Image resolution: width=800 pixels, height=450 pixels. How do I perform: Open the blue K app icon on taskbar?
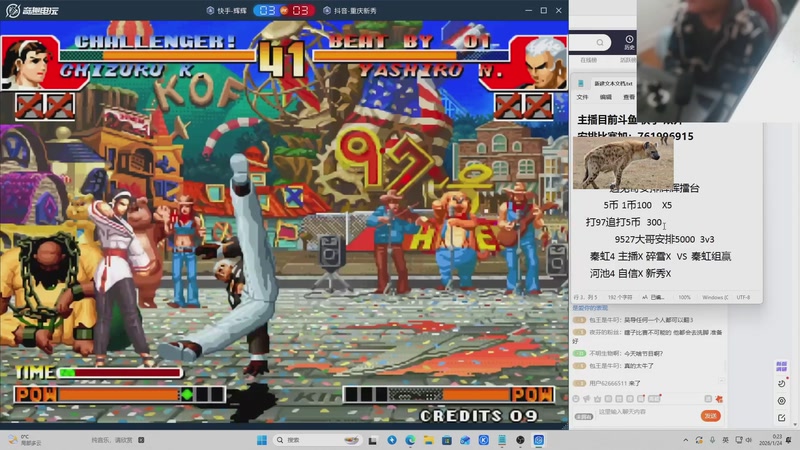pyautogui.click(x=484, y=440)
